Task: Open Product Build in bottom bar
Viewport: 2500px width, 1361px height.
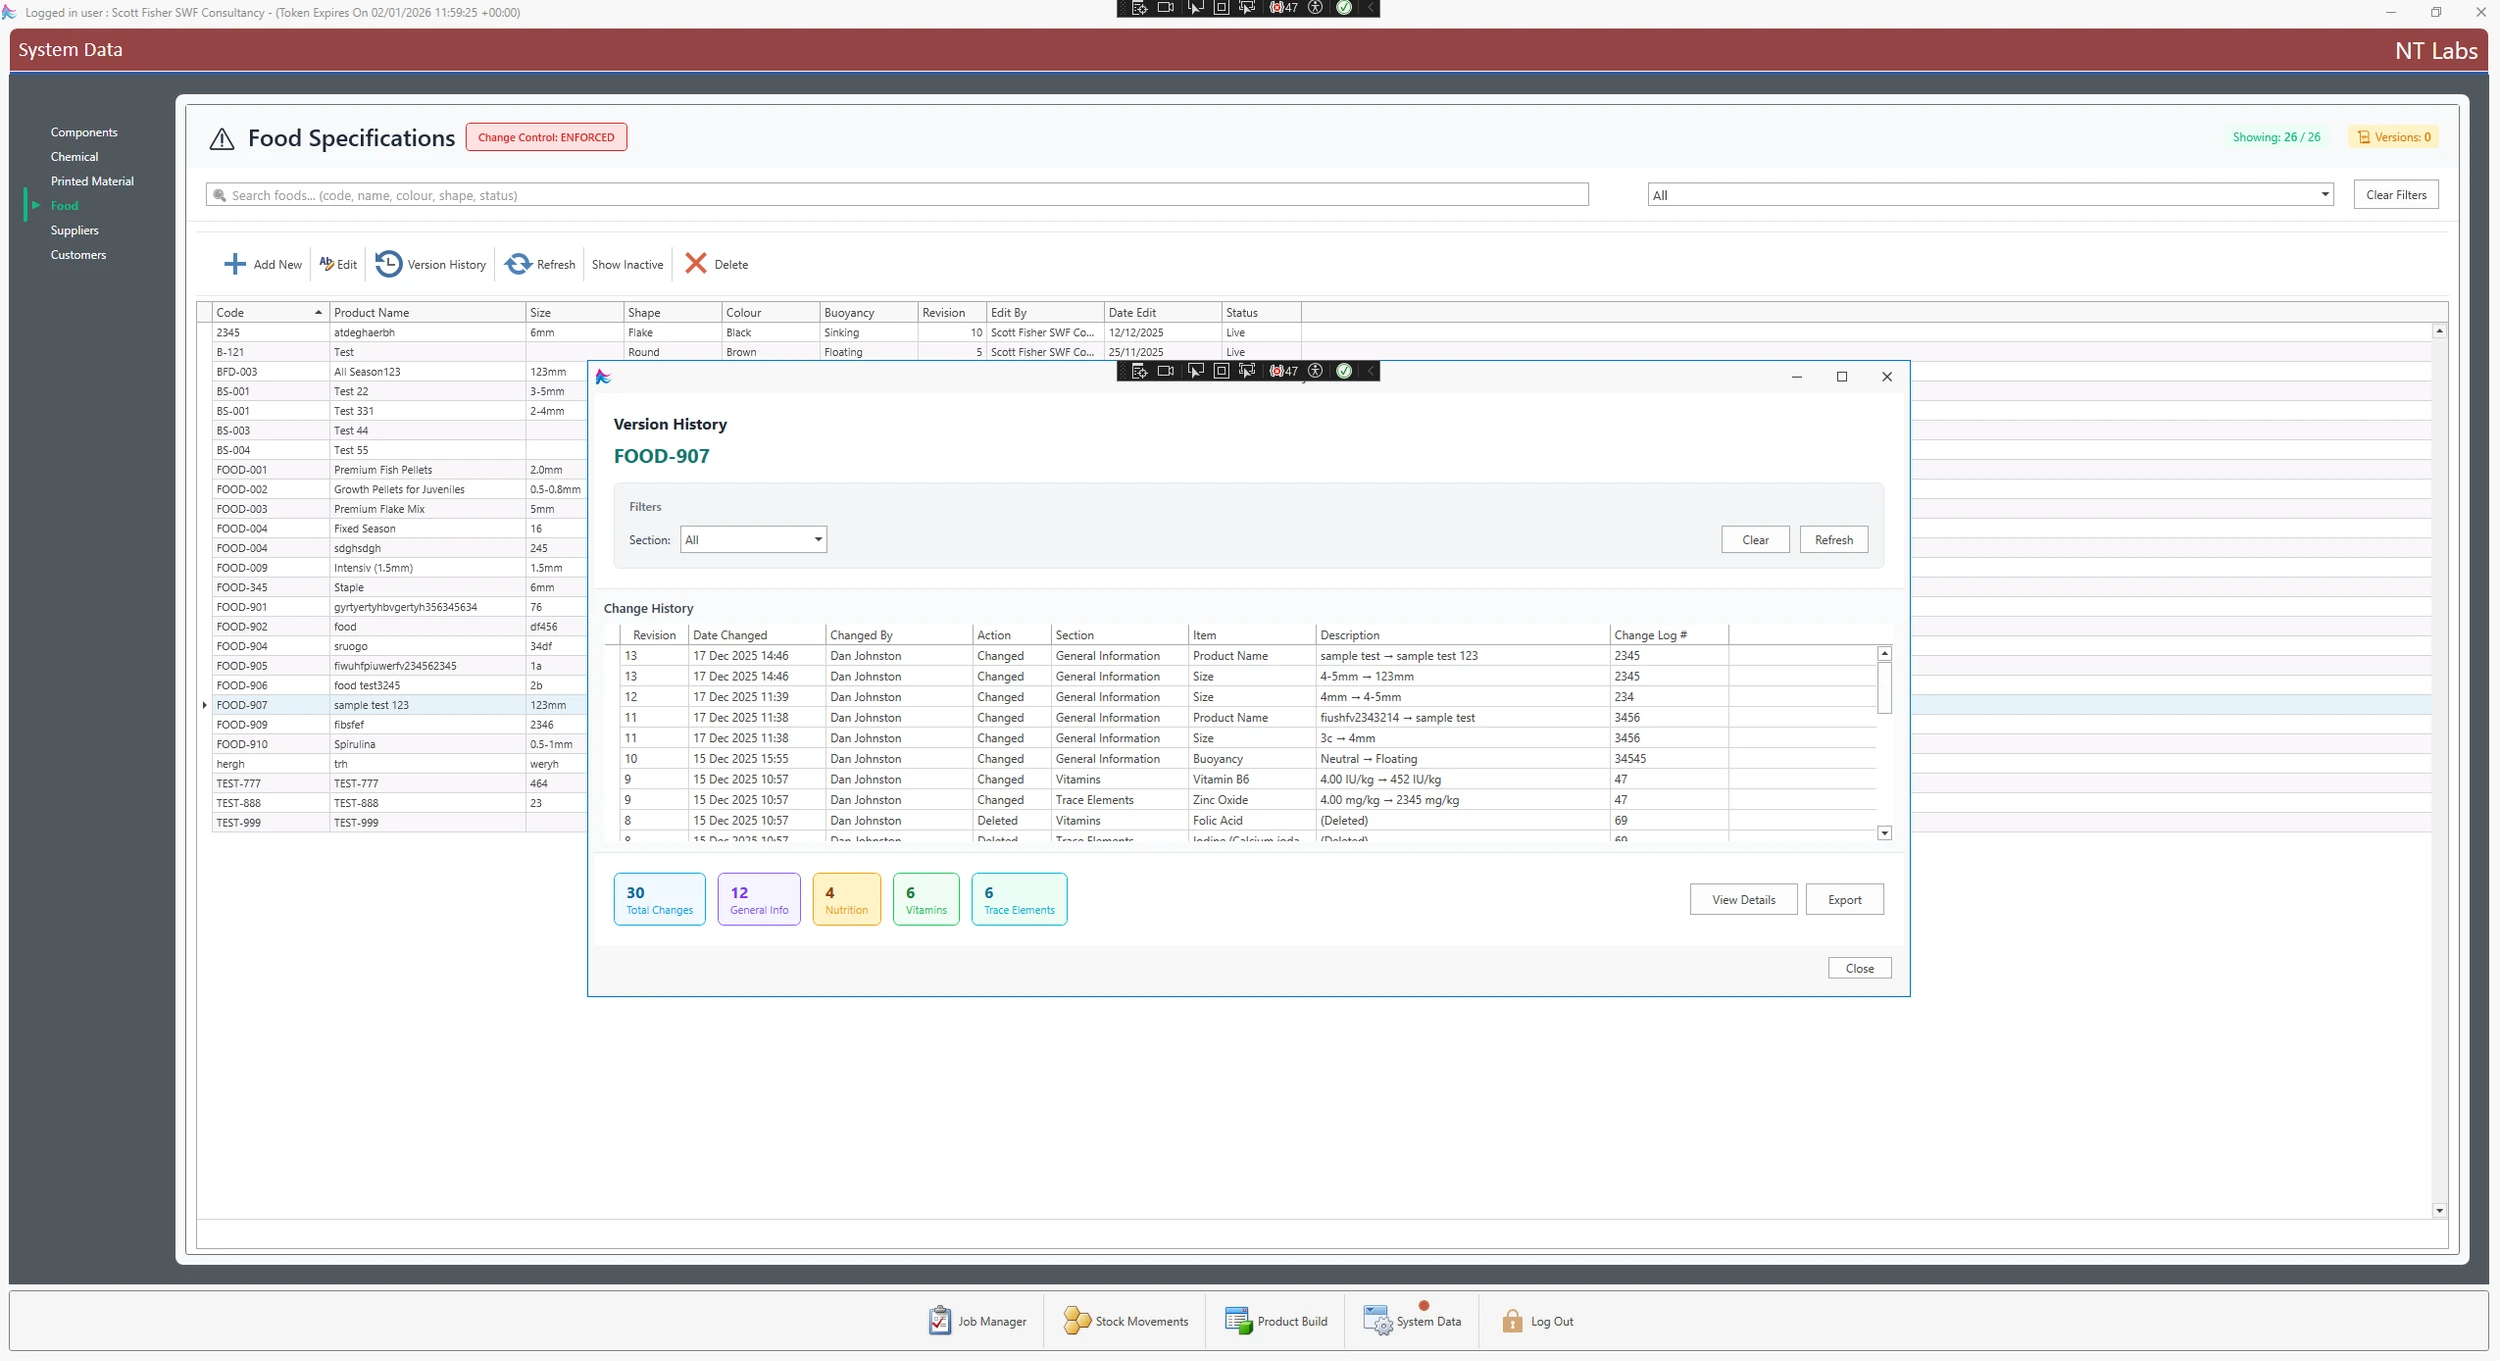Action: (x=1276, y=1321)
